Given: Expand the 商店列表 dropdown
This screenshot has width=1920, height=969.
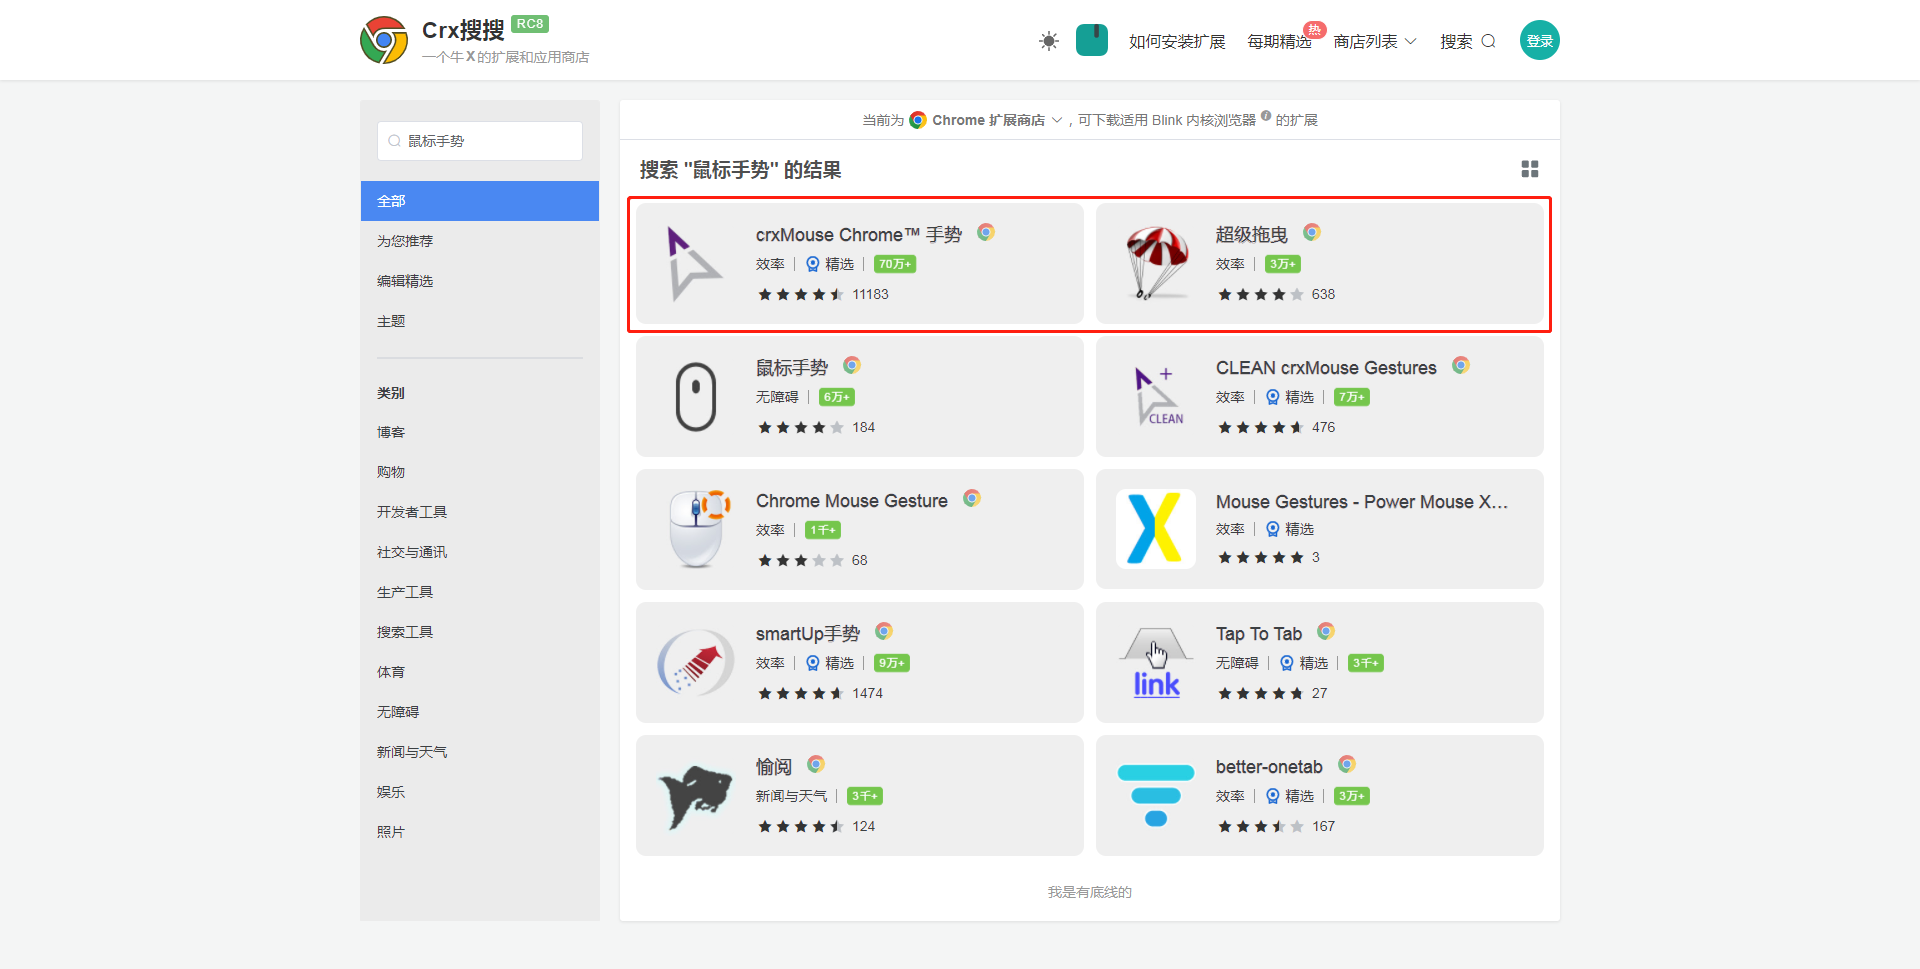Looking at the screenshot, I should (1375, 41).
